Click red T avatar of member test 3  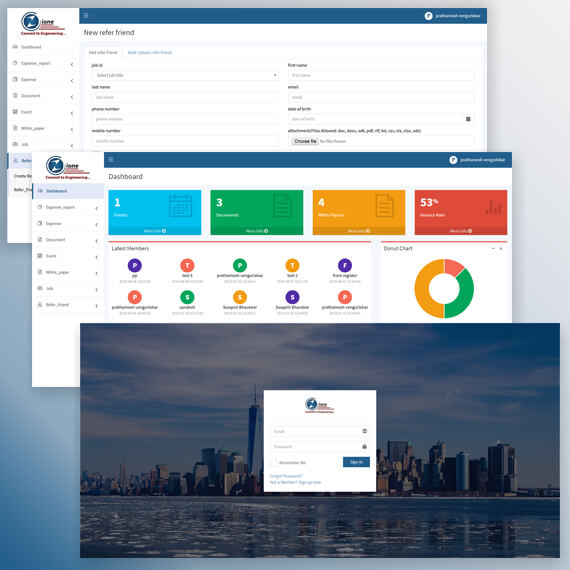(x=187, y=265)
